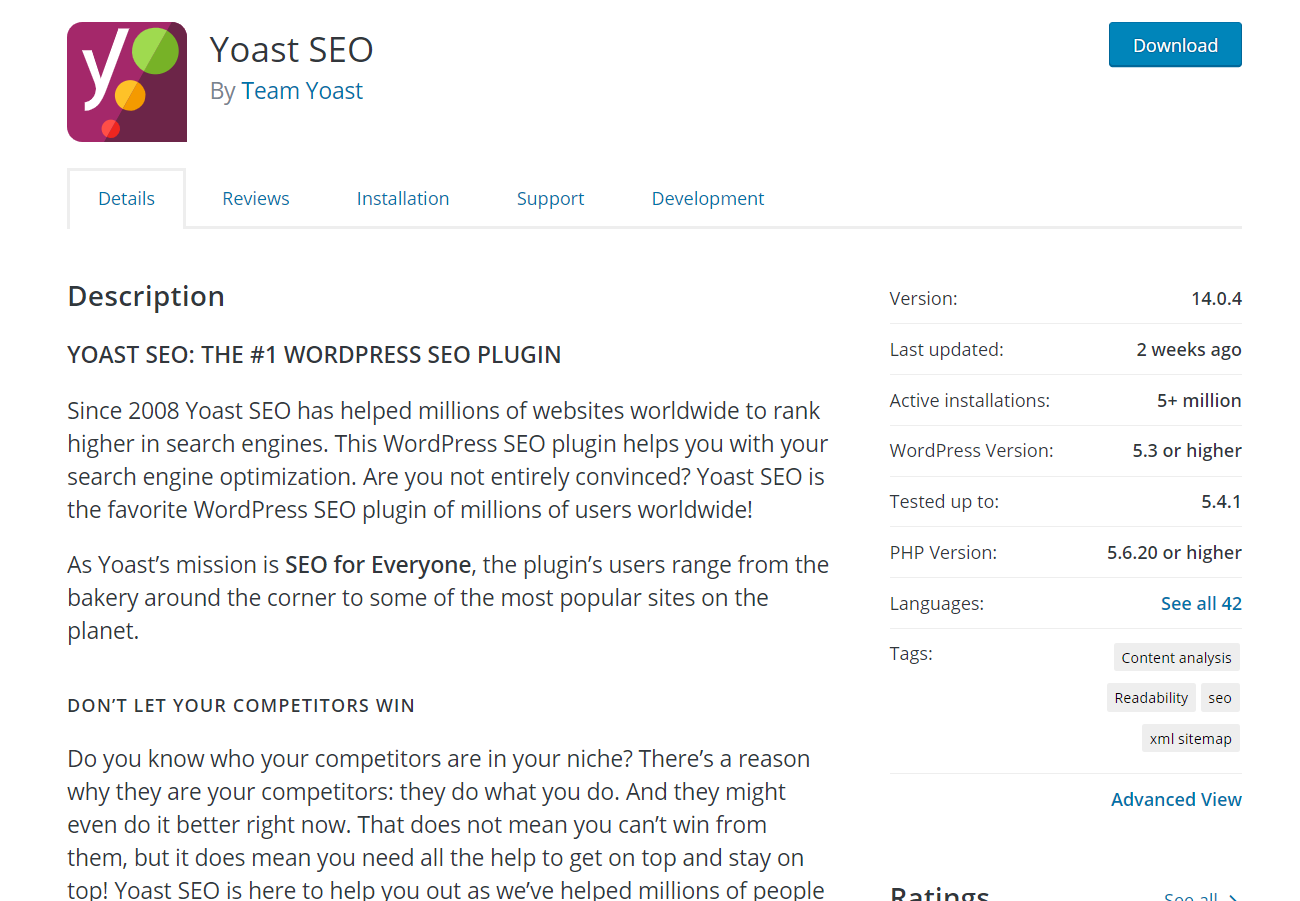Click the See all 42 languages link
This screenshot has height=901, width=1300.
1201,603
